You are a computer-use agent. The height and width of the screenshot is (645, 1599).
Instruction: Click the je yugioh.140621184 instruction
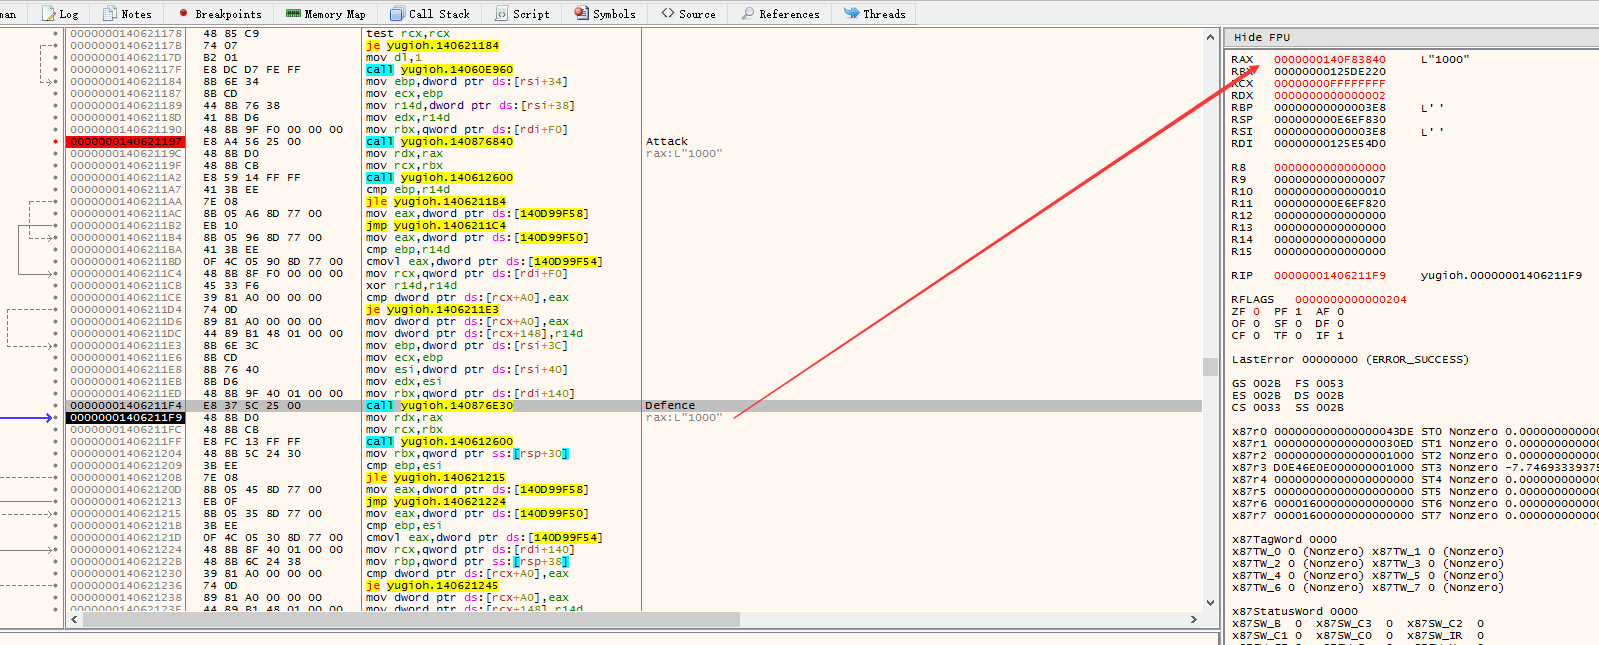[432, 46]
